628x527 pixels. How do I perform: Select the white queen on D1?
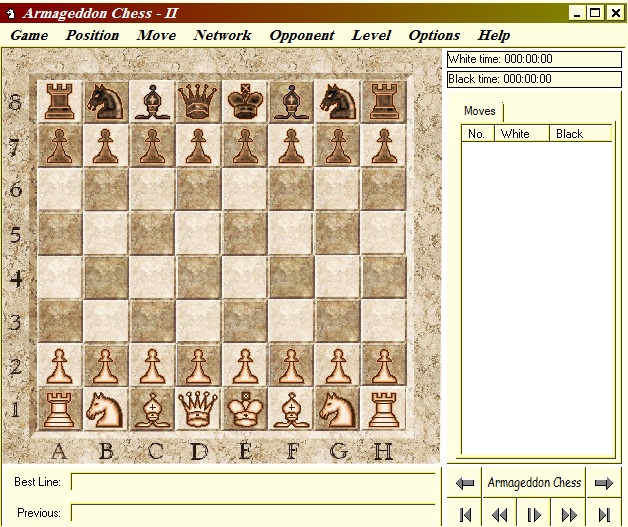point(199,409)
